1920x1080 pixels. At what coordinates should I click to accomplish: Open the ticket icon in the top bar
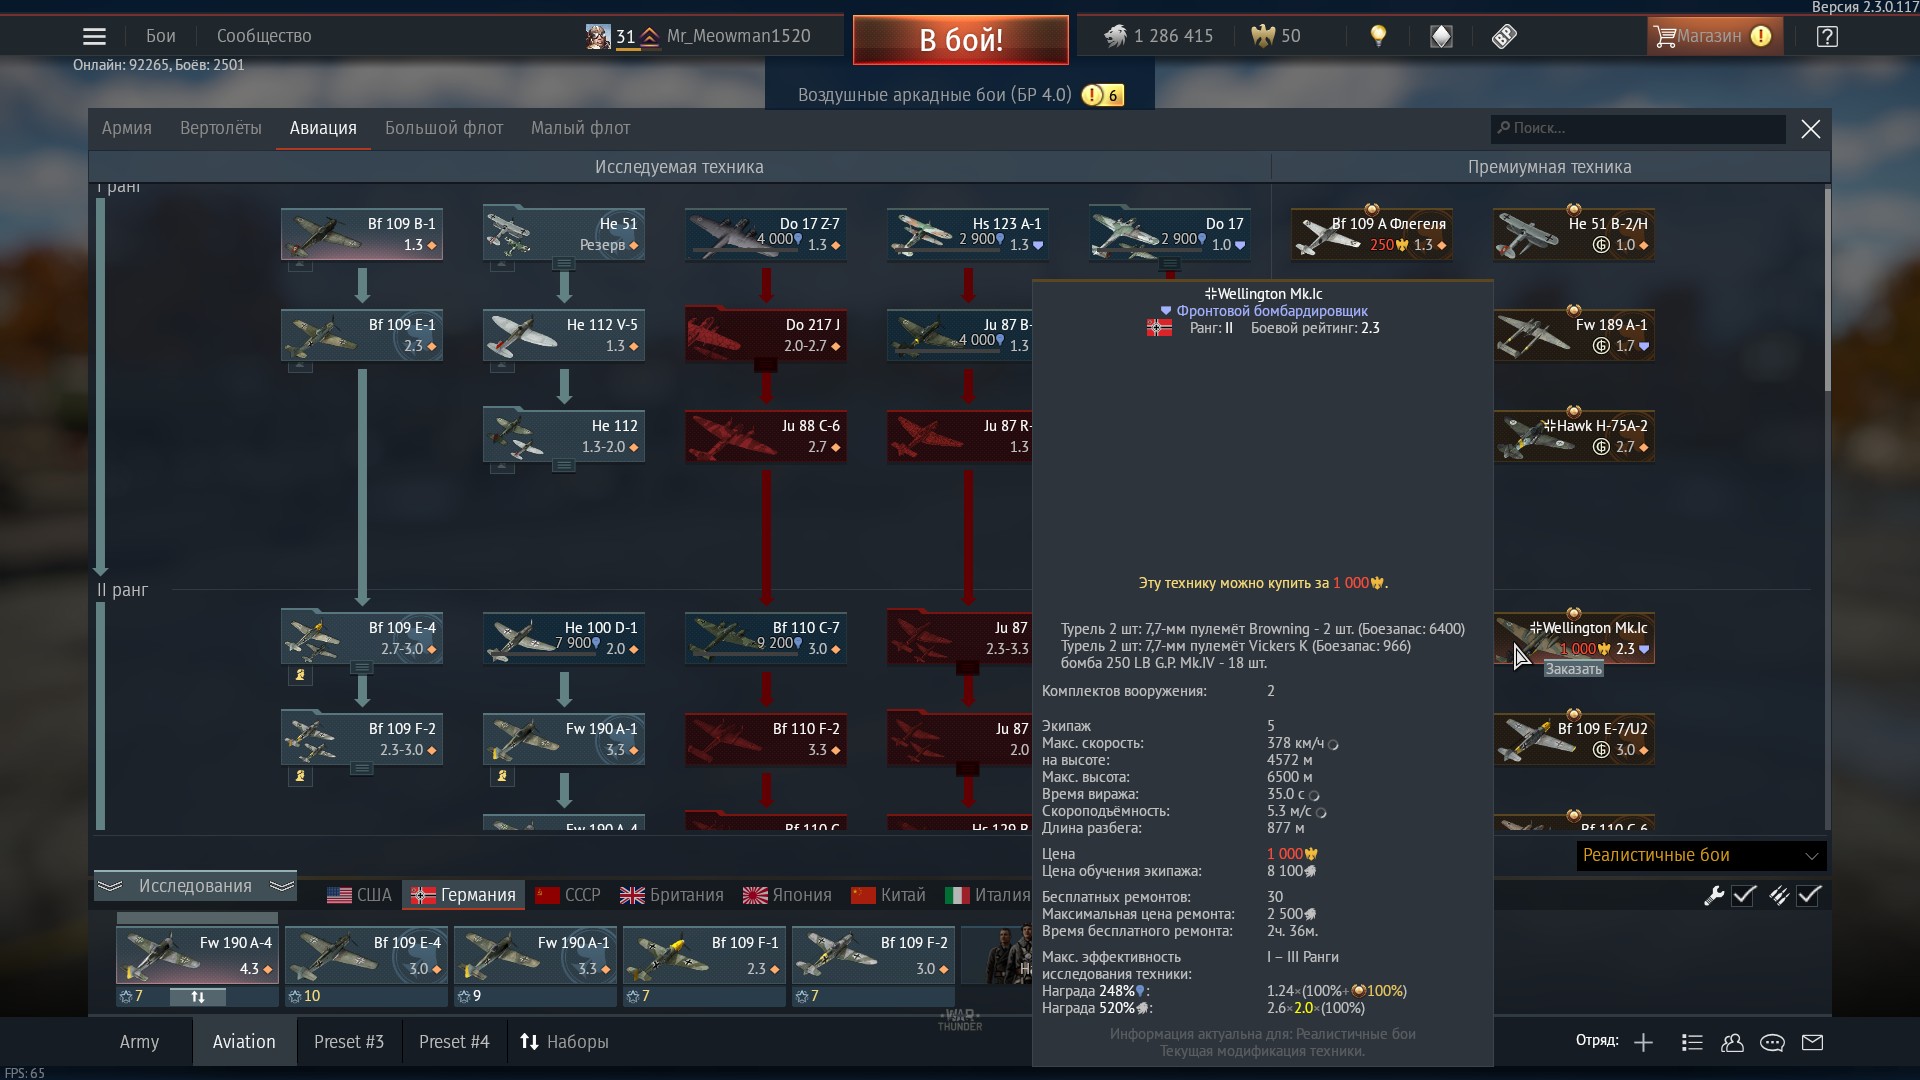(x=1504, y=36)
